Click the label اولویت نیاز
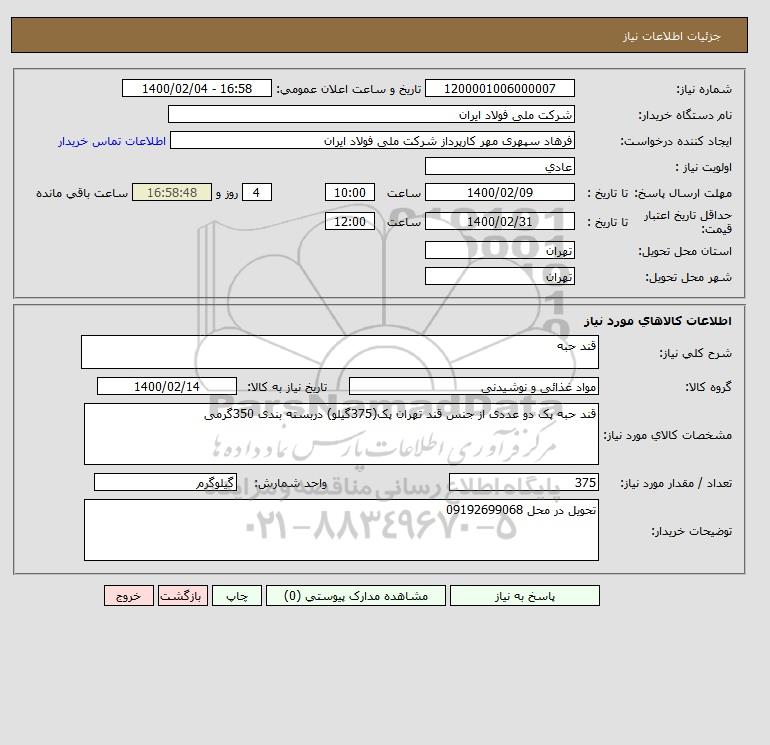Image resolution: width=770 pixels, height=745 pixels. coord(704,167)
